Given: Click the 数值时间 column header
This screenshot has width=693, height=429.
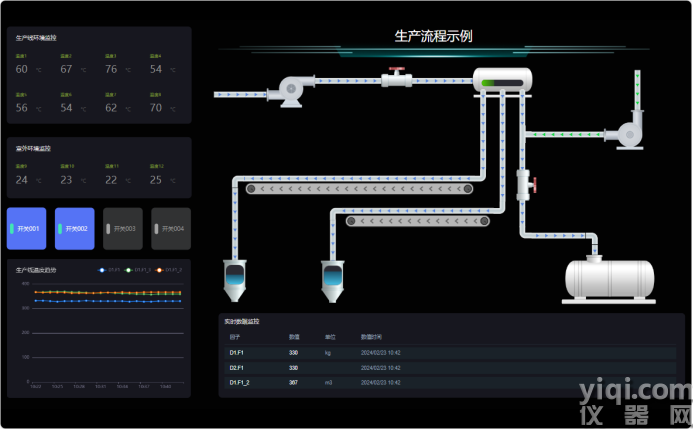Looking at the screenshot, I should click(371, 337).
